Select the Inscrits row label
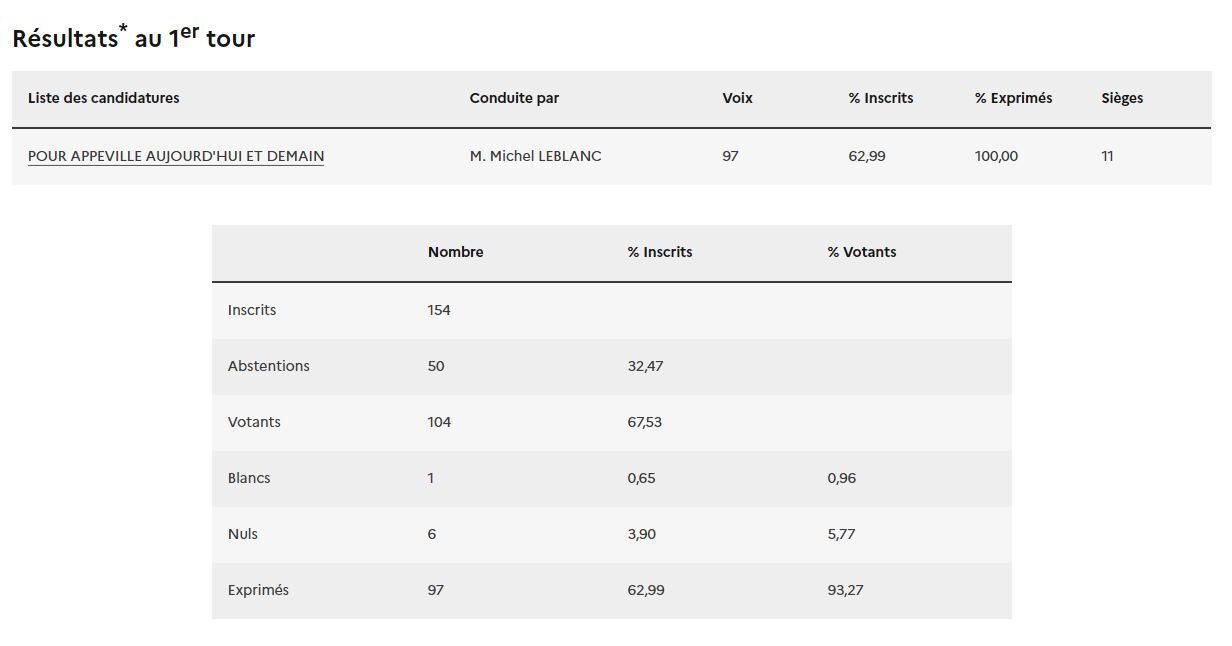Viewport: 1232px width, 646px height. point(252,310)
